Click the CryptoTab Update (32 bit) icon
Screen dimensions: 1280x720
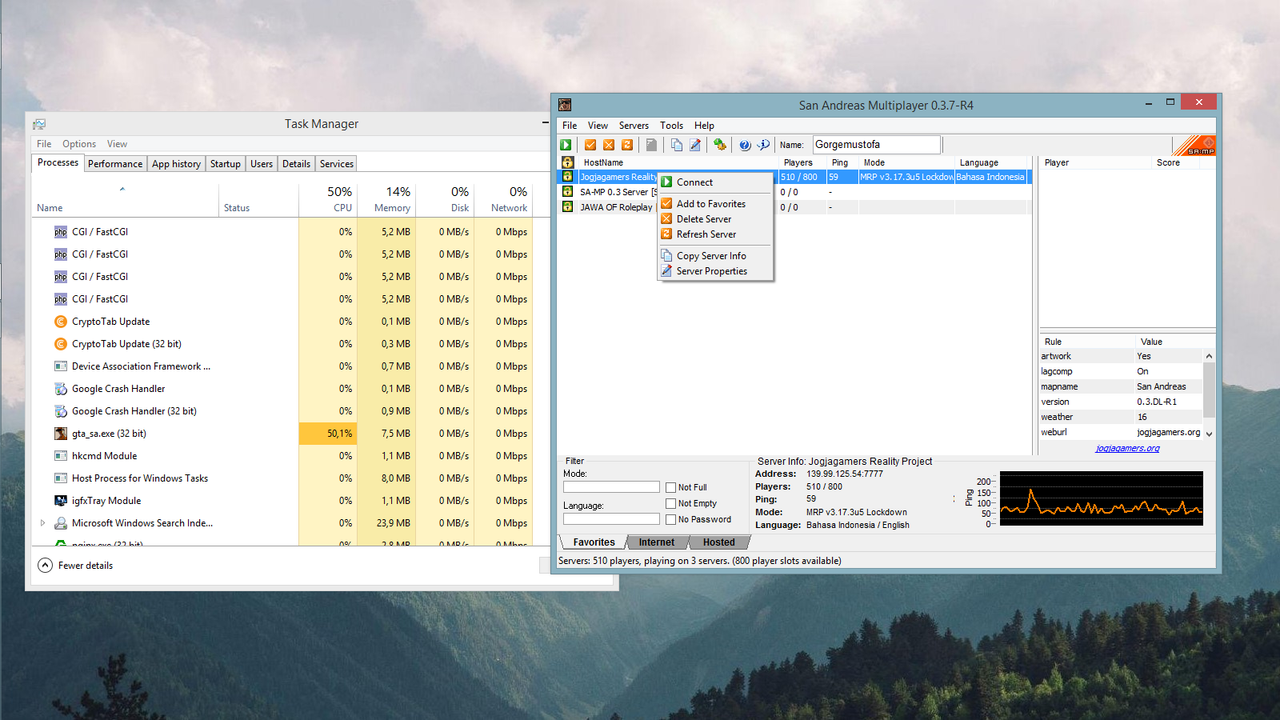point(61,344)
